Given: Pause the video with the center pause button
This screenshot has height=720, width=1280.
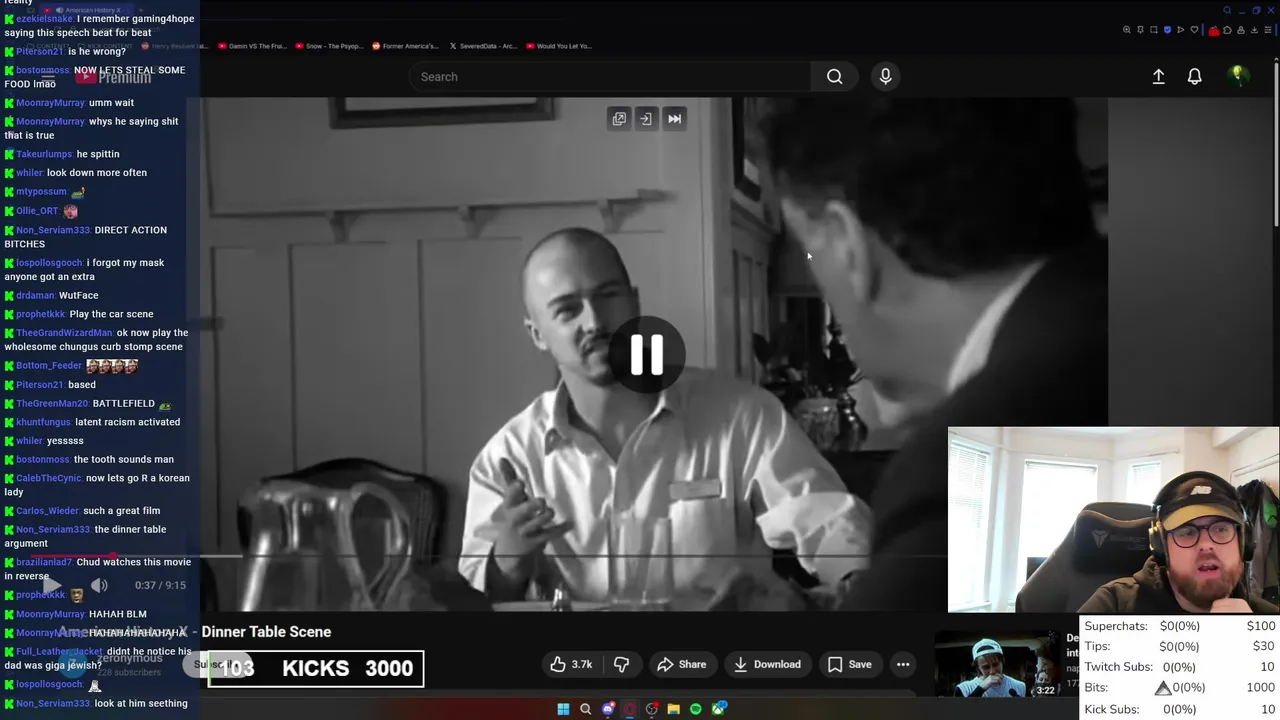Looking at the screenshot, I should pyautogui.click(x=646, y=355).
